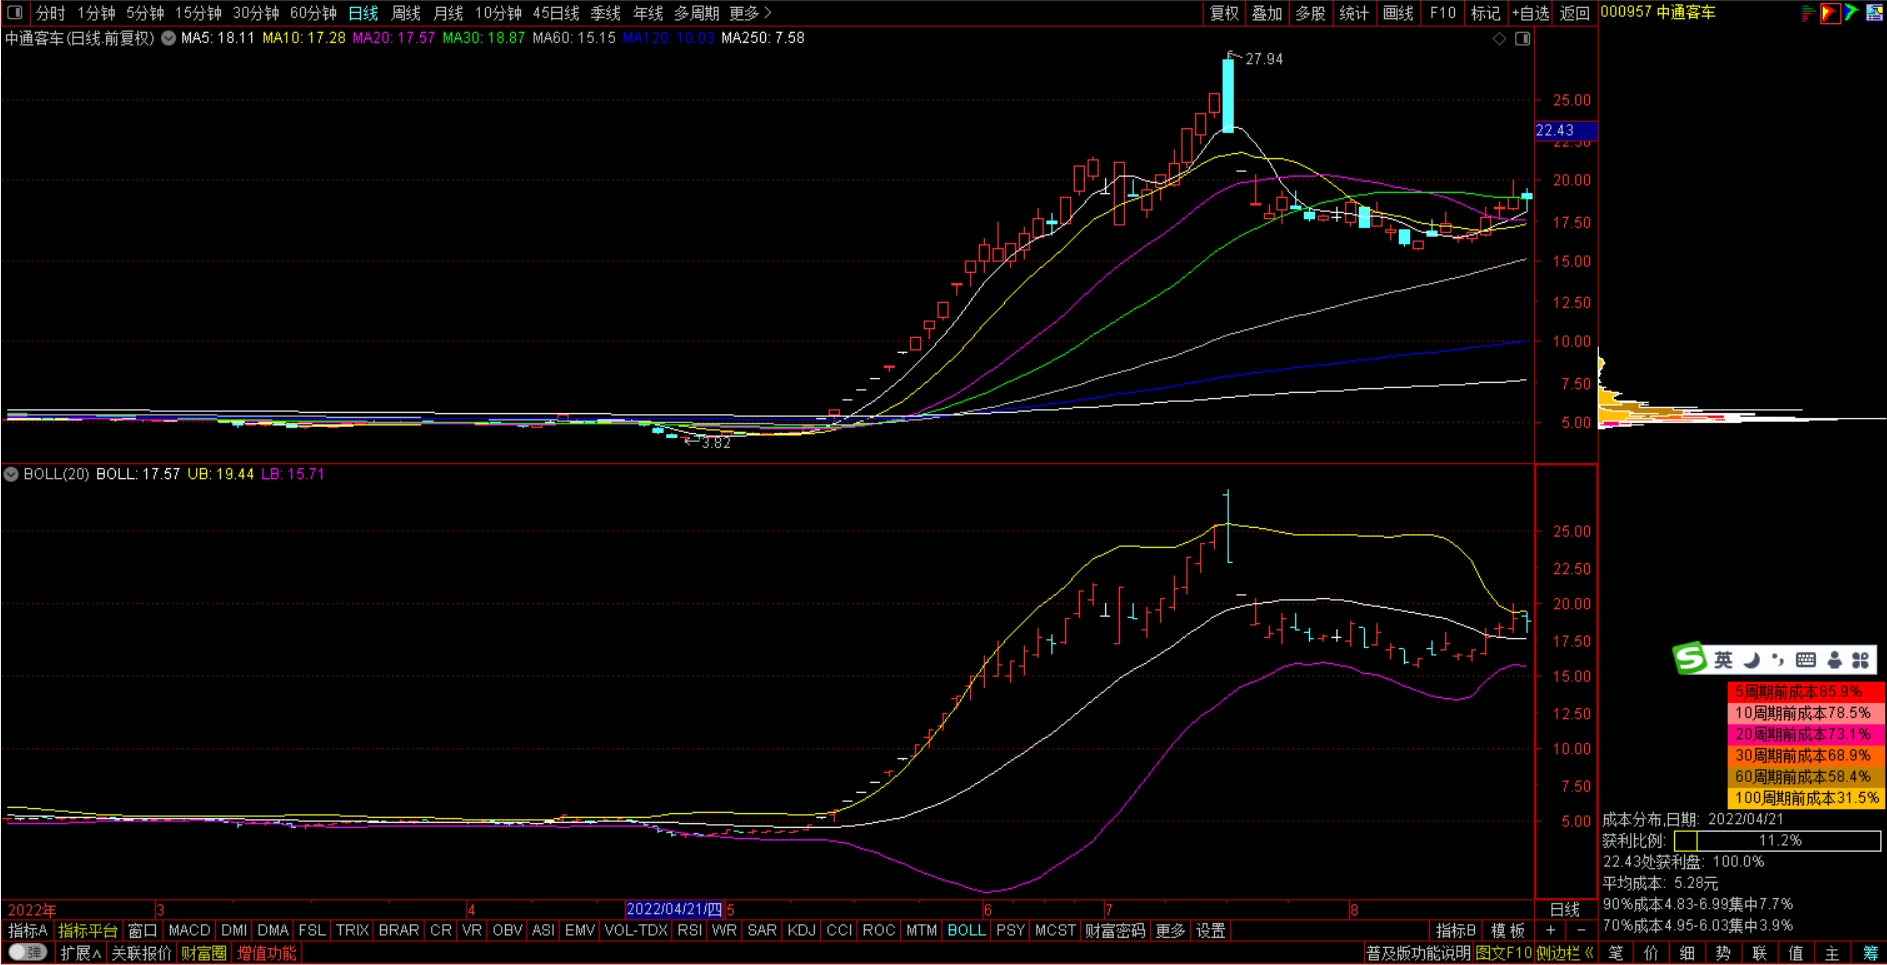Open the Sogou toolbox grid icon
Screen dimensions: 1887x965
pyautogui.click(x=1860, y=660)
